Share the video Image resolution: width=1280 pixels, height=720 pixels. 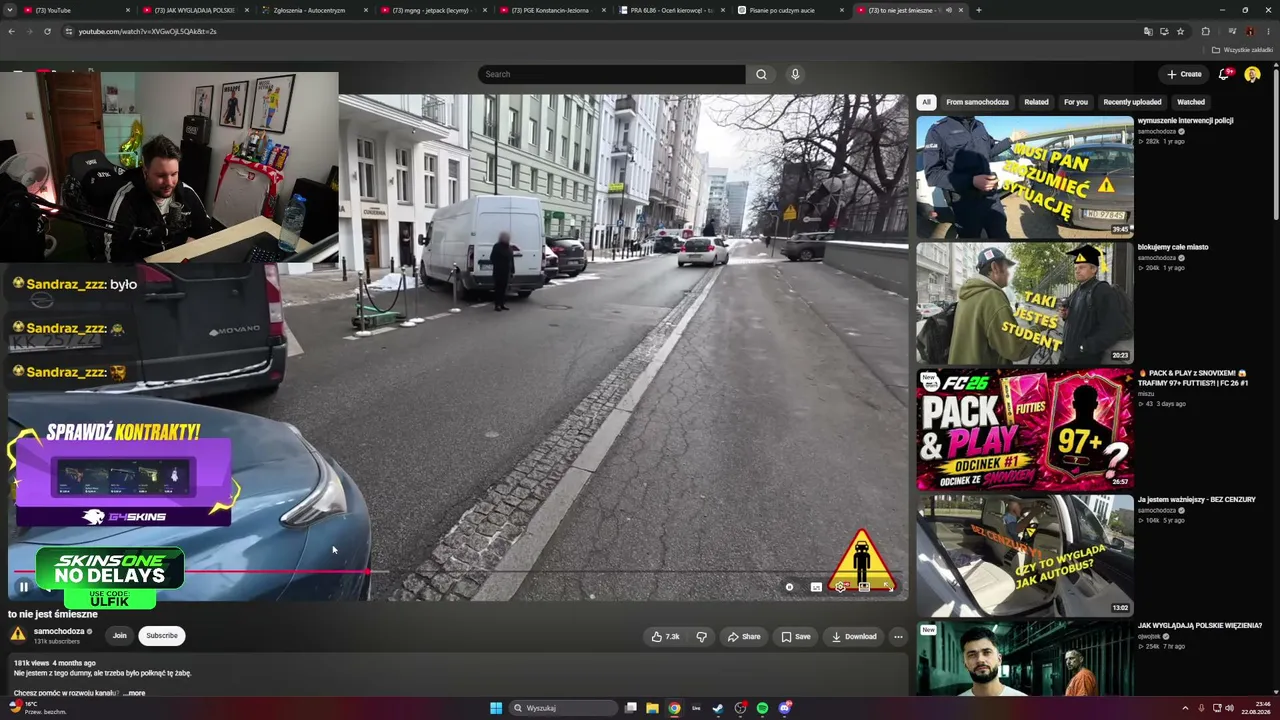click(744, 636)
